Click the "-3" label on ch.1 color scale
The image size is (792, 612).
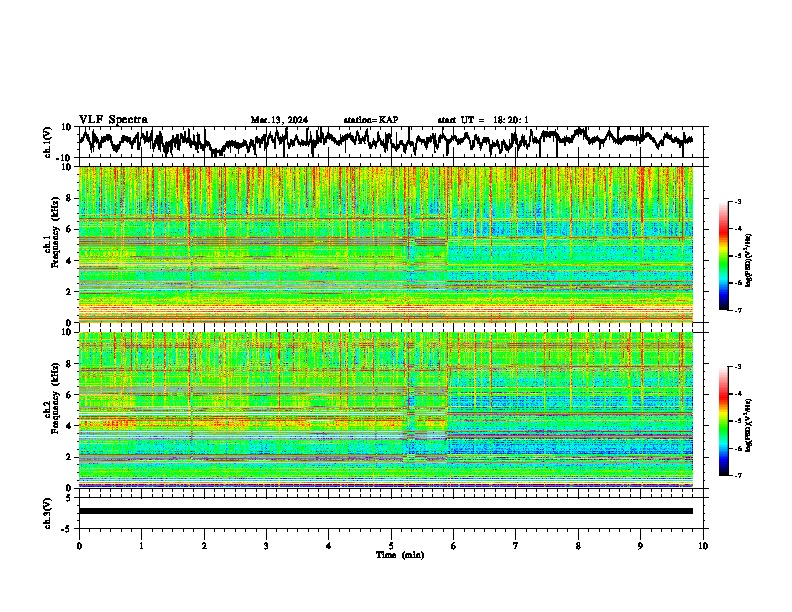738,202
